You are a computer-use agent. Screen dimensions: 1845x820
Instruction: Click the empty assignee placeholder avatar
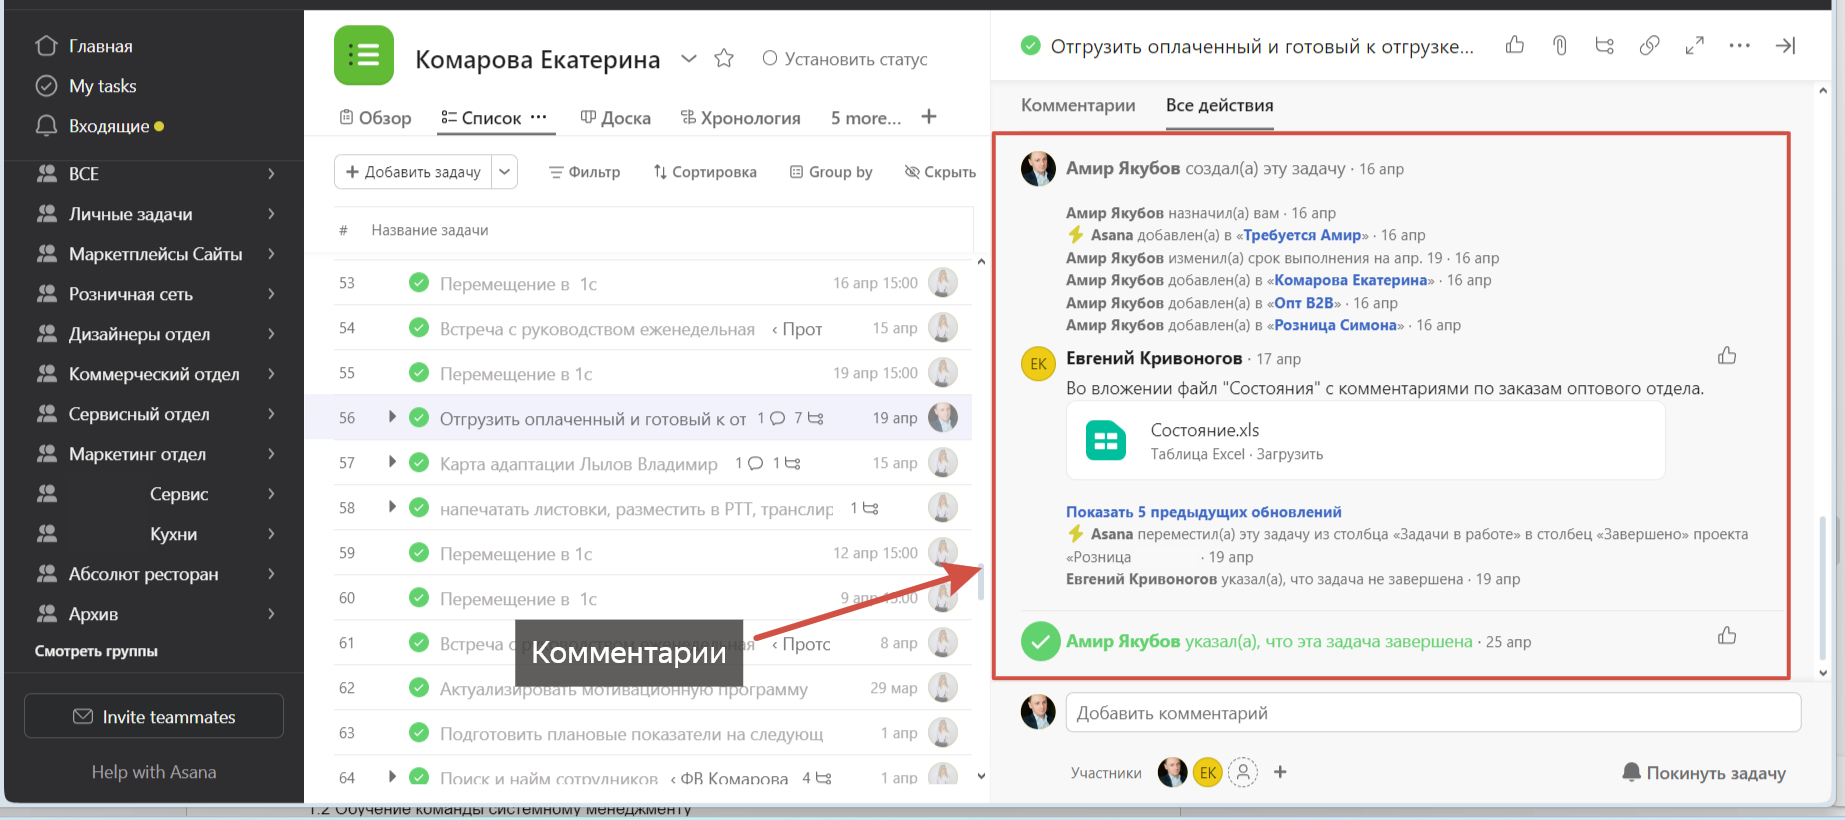click(1243, 772)
